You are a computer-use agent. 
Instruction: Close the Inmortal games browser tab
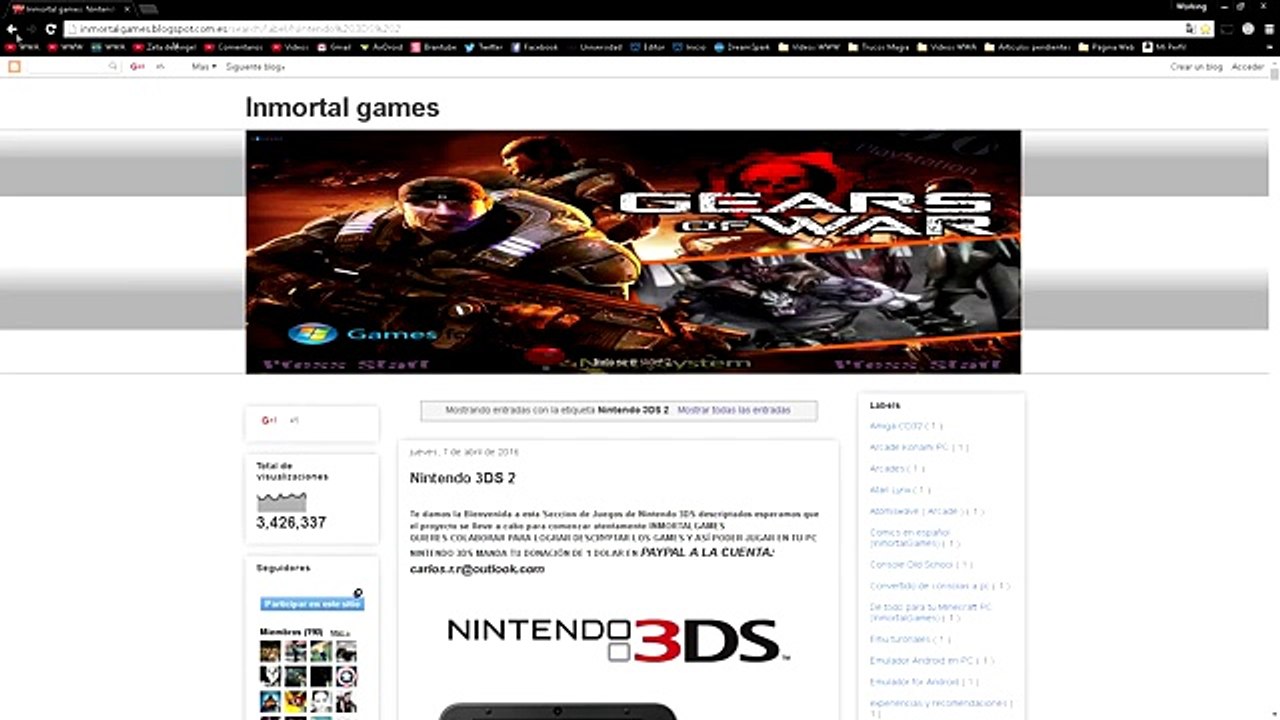(127, 8)
